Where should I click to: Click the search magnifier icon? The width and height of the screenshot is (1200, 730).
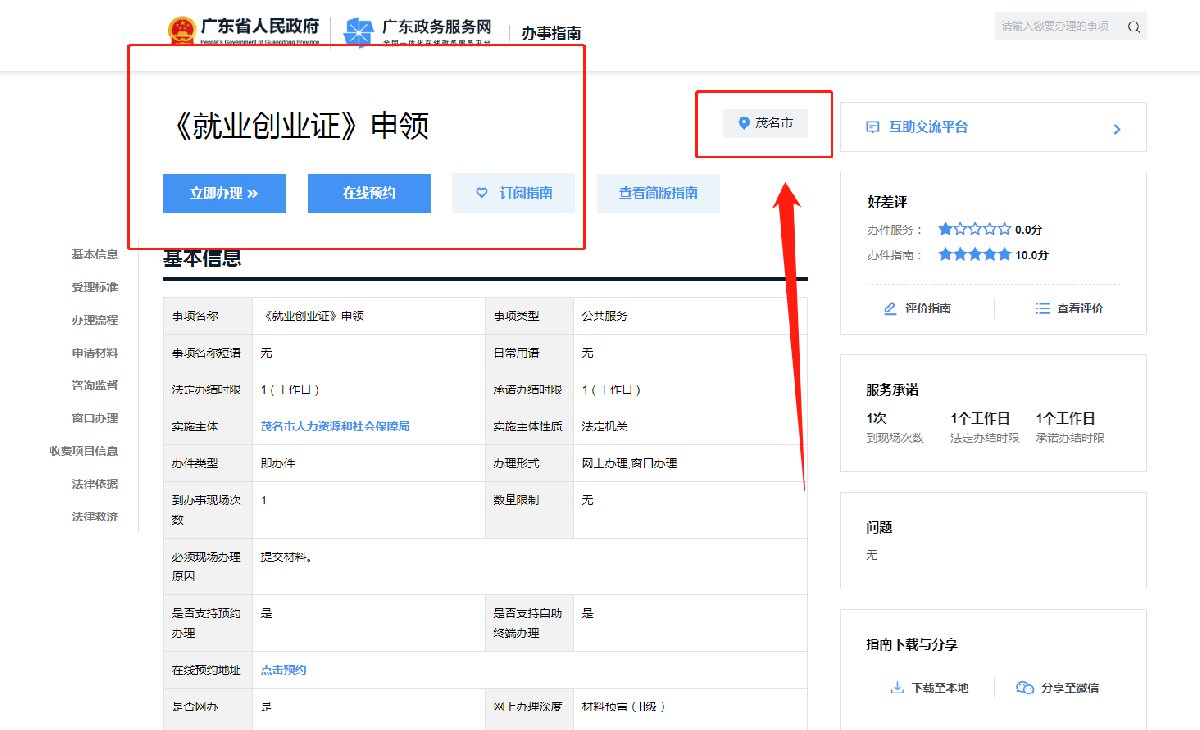(1133, 27)
